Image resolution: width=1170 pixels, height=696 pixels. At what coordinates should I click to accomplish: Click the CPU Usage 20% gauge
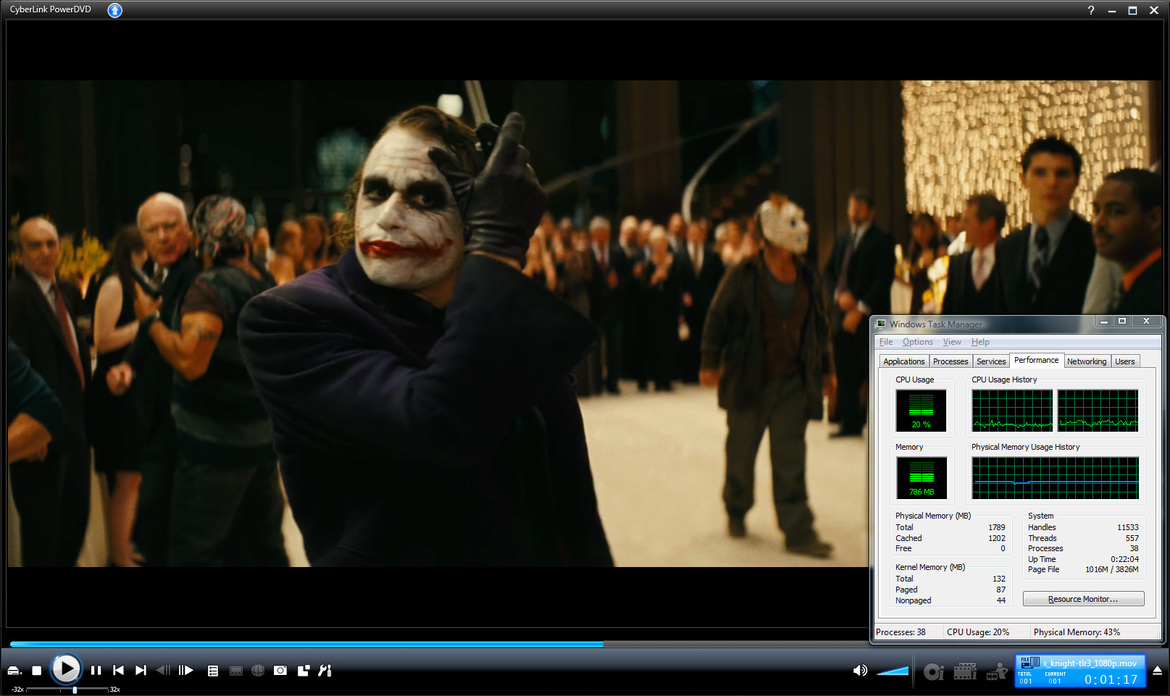[x=921, y=410]
